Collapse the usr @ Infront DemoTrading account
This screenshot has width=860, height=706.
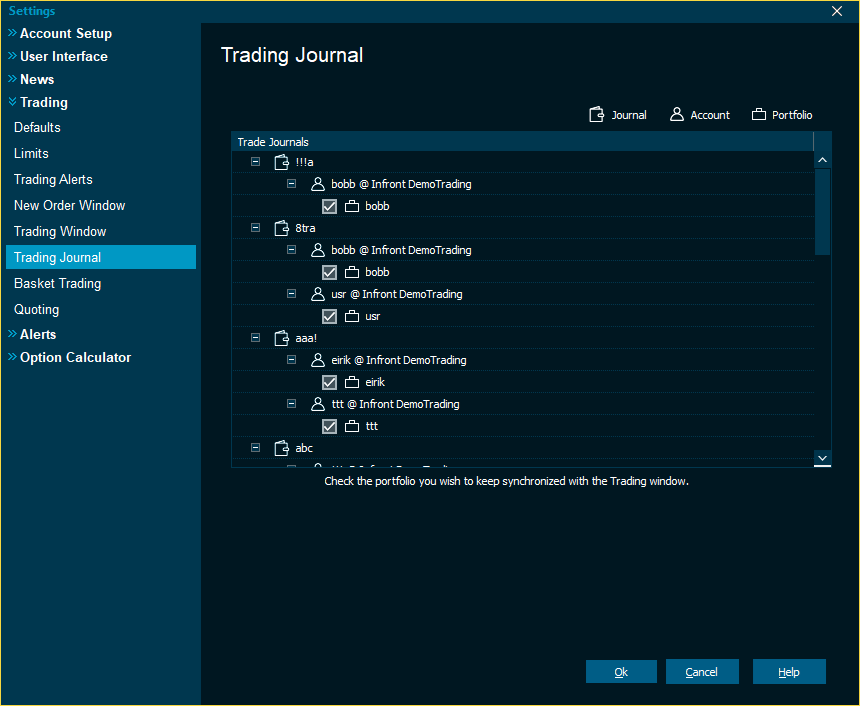coord(291,294)
